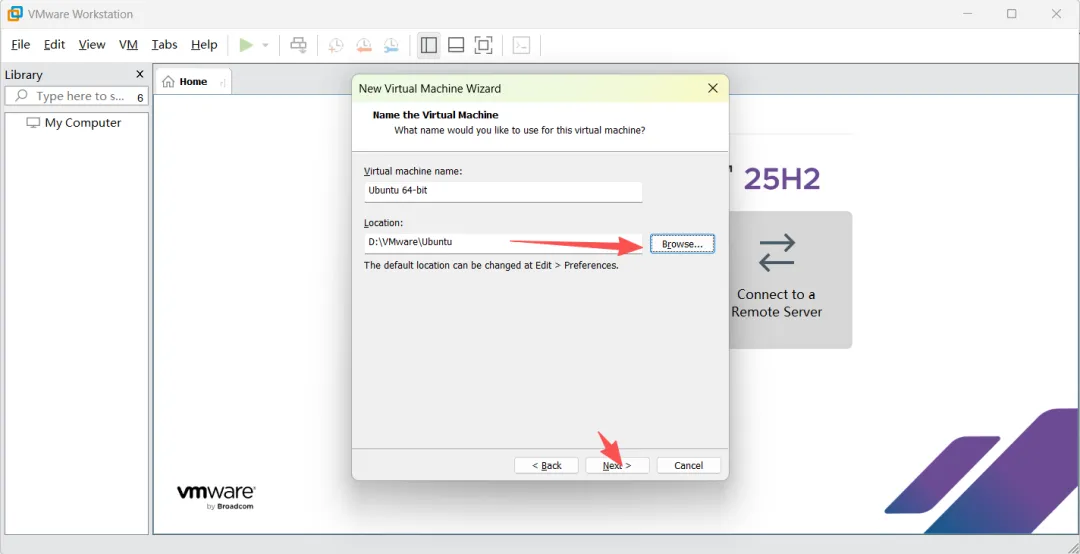Open the View menu
The image size is (1080, 554).
(92, 45)
